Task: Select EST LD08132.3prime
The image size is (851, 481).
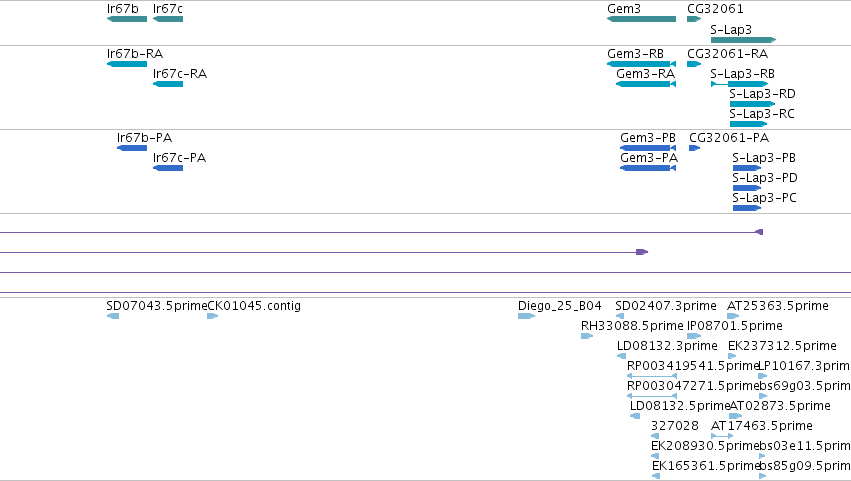Action: pos(622,357)
